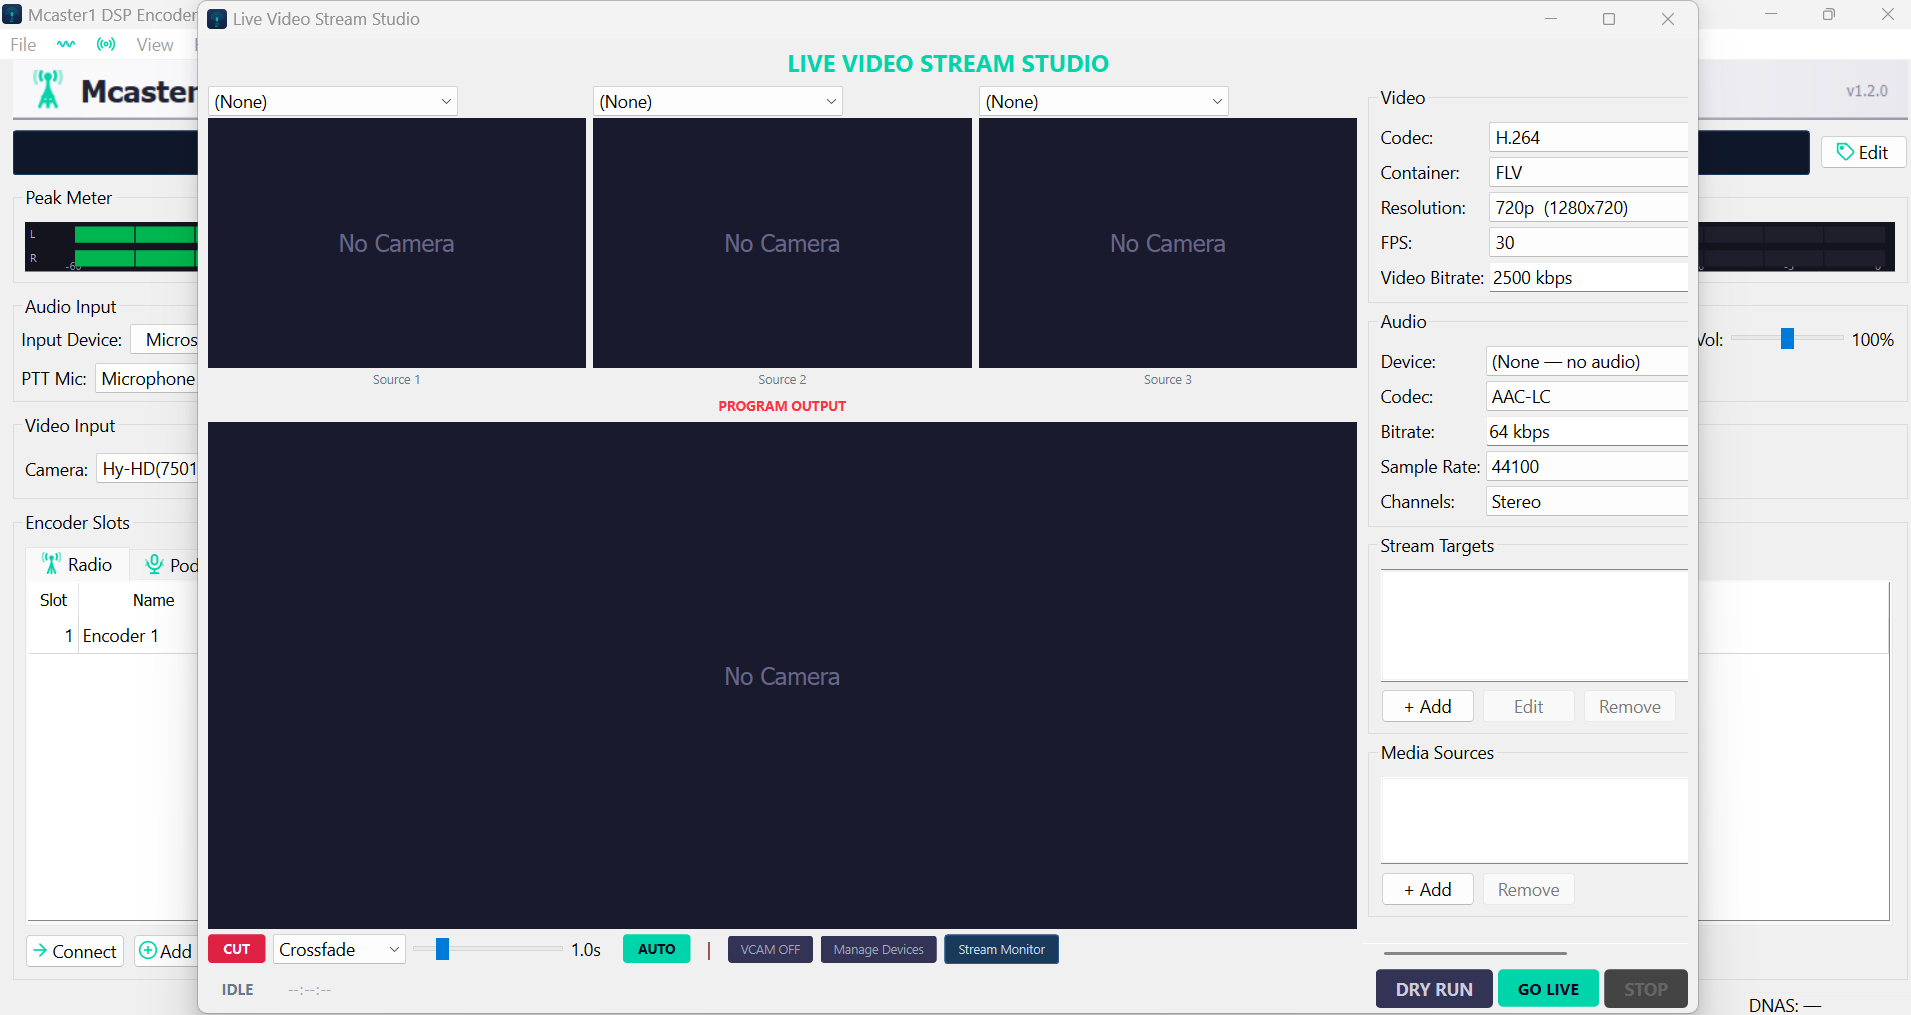
Task: Click the Mcaster antenna logo
Action: (x=48, y=90)
